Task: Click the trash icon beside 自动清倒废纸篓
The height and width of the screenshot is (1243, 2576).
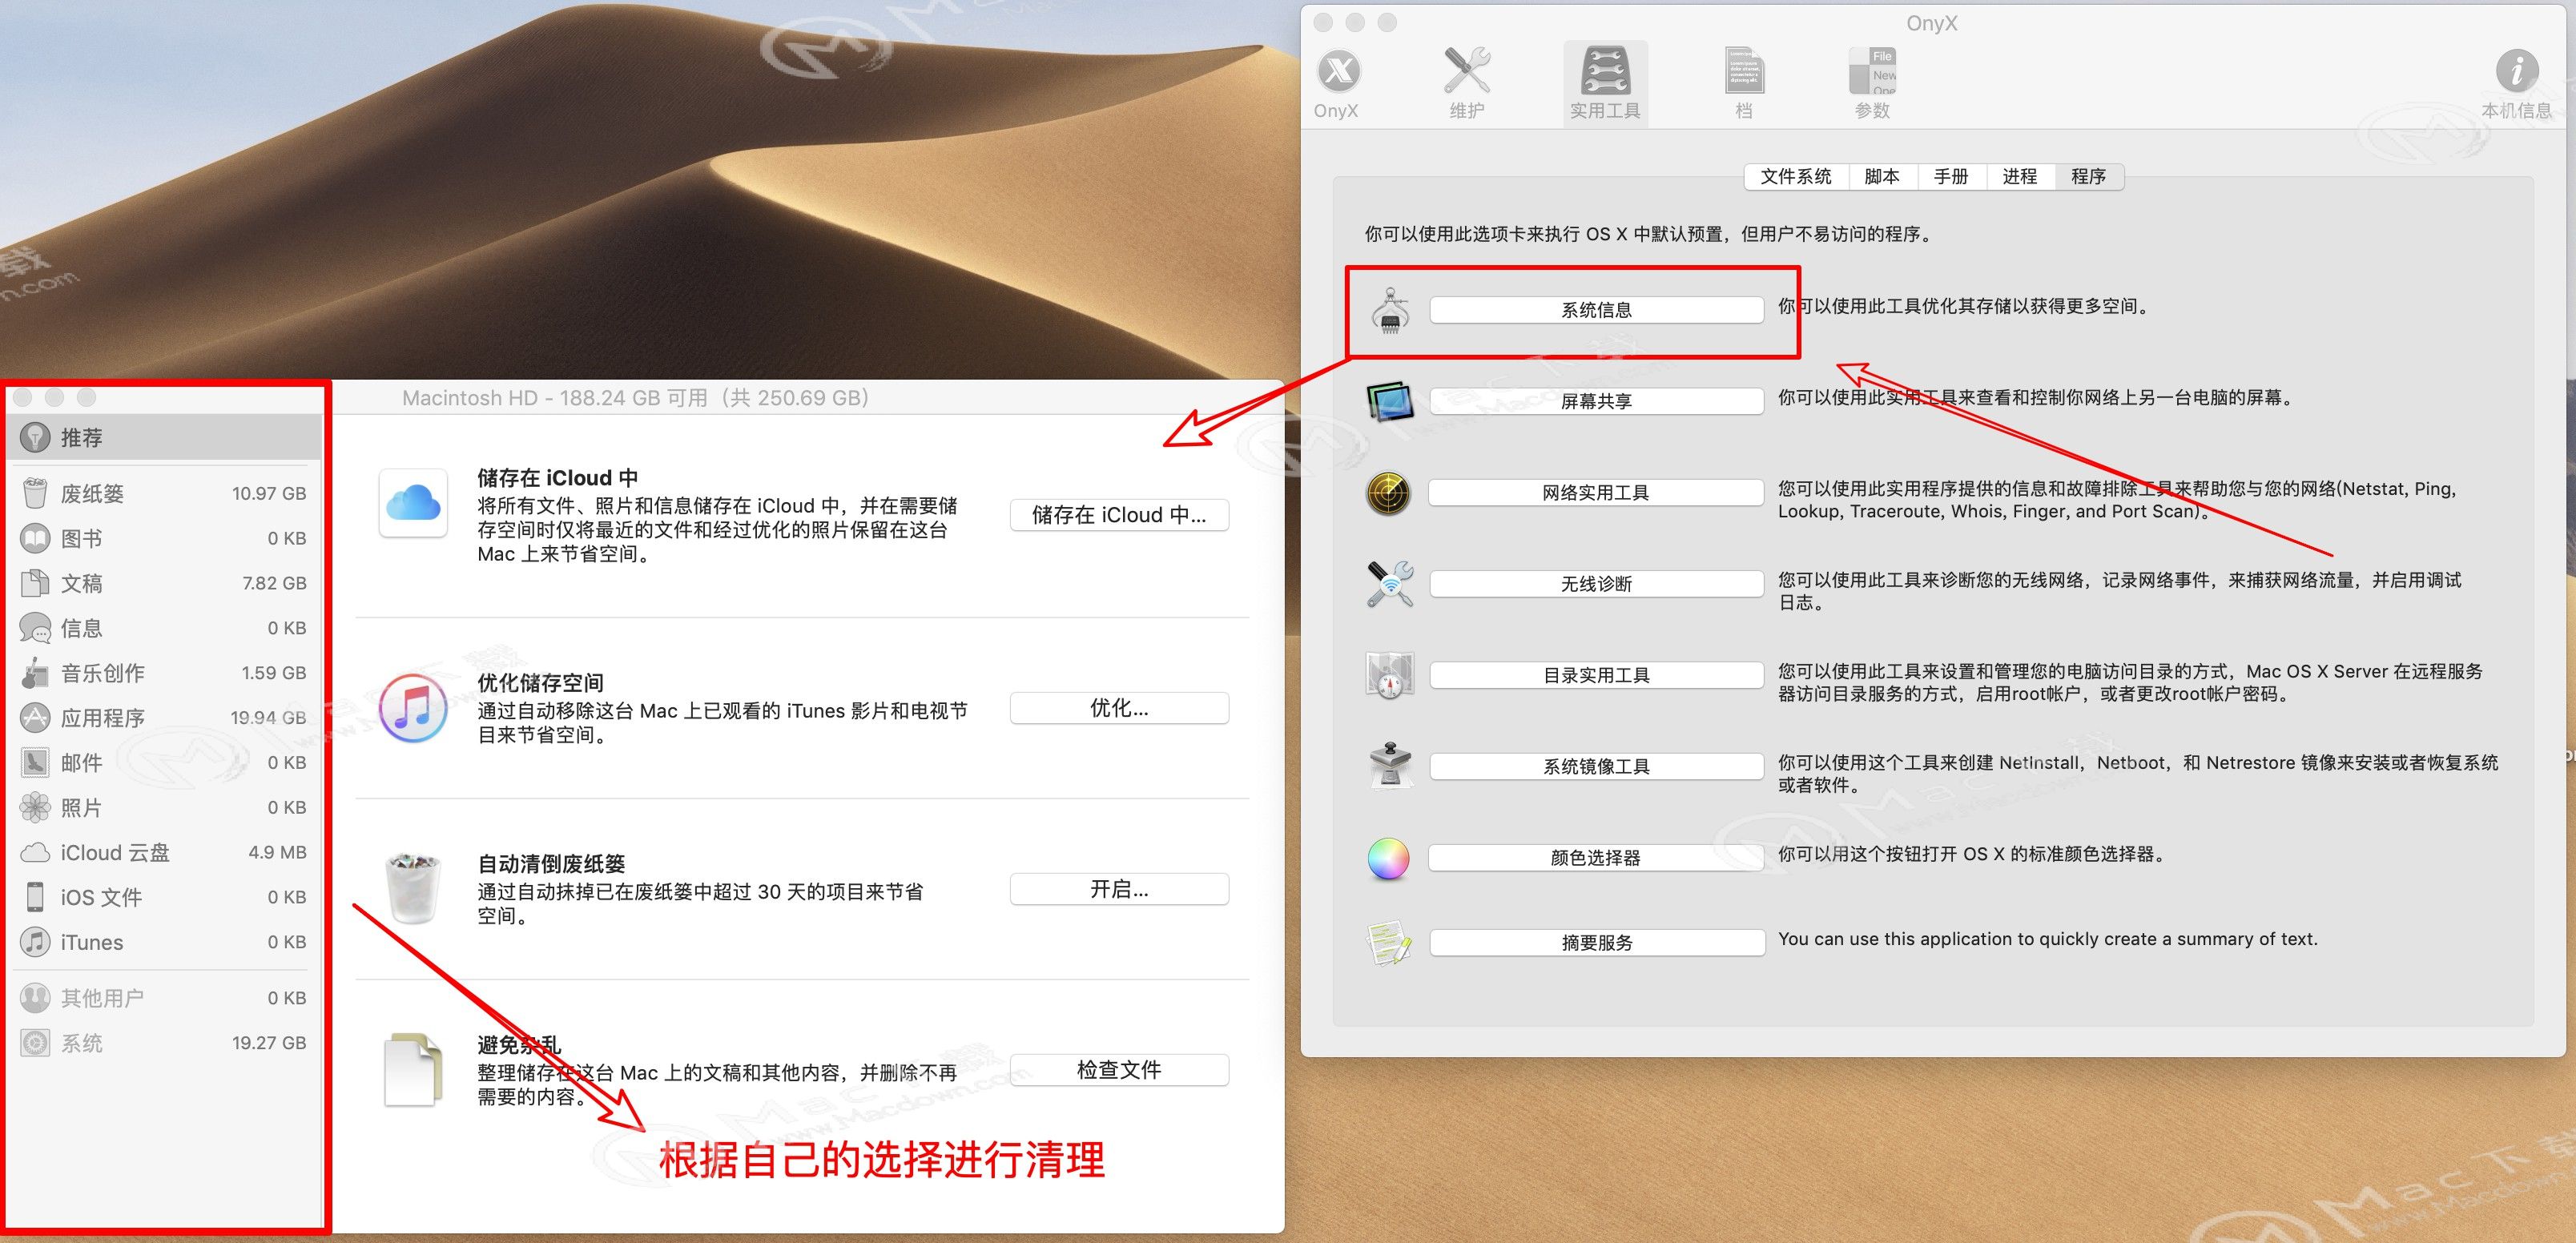Action: 413,888
